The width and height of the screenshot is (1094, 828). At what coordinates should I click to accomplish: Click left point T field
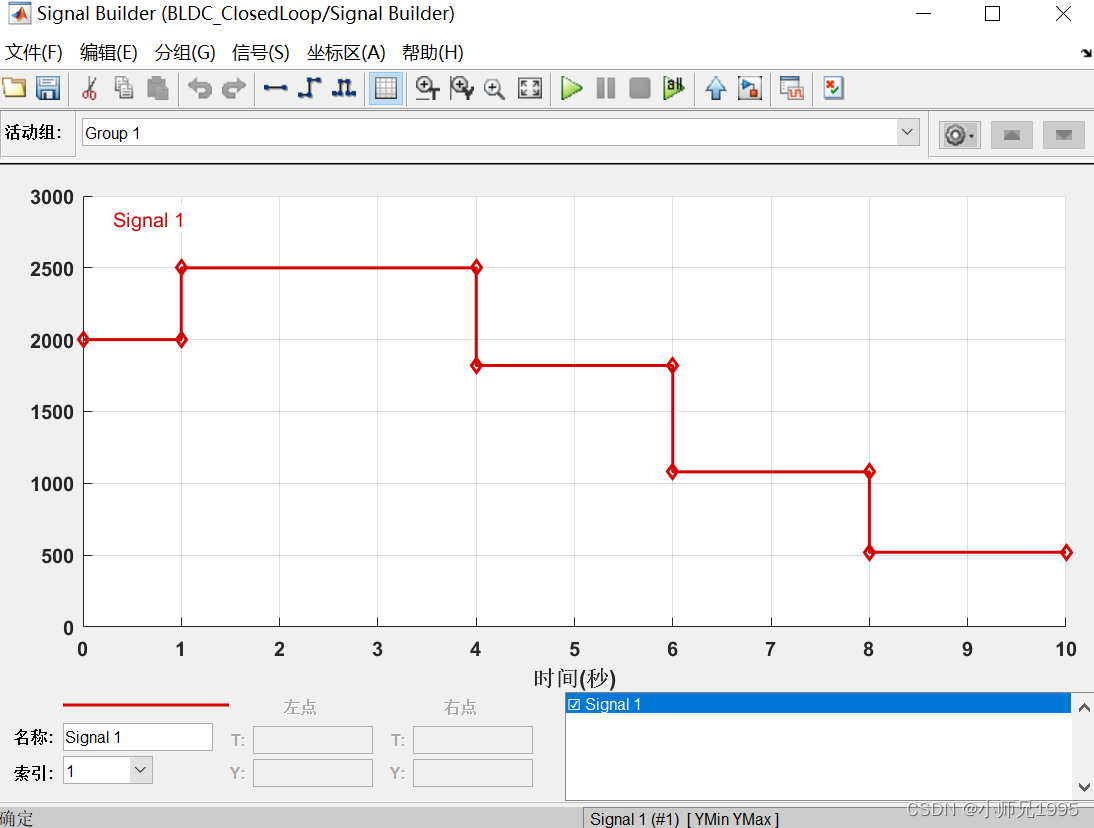click(313, 740)
